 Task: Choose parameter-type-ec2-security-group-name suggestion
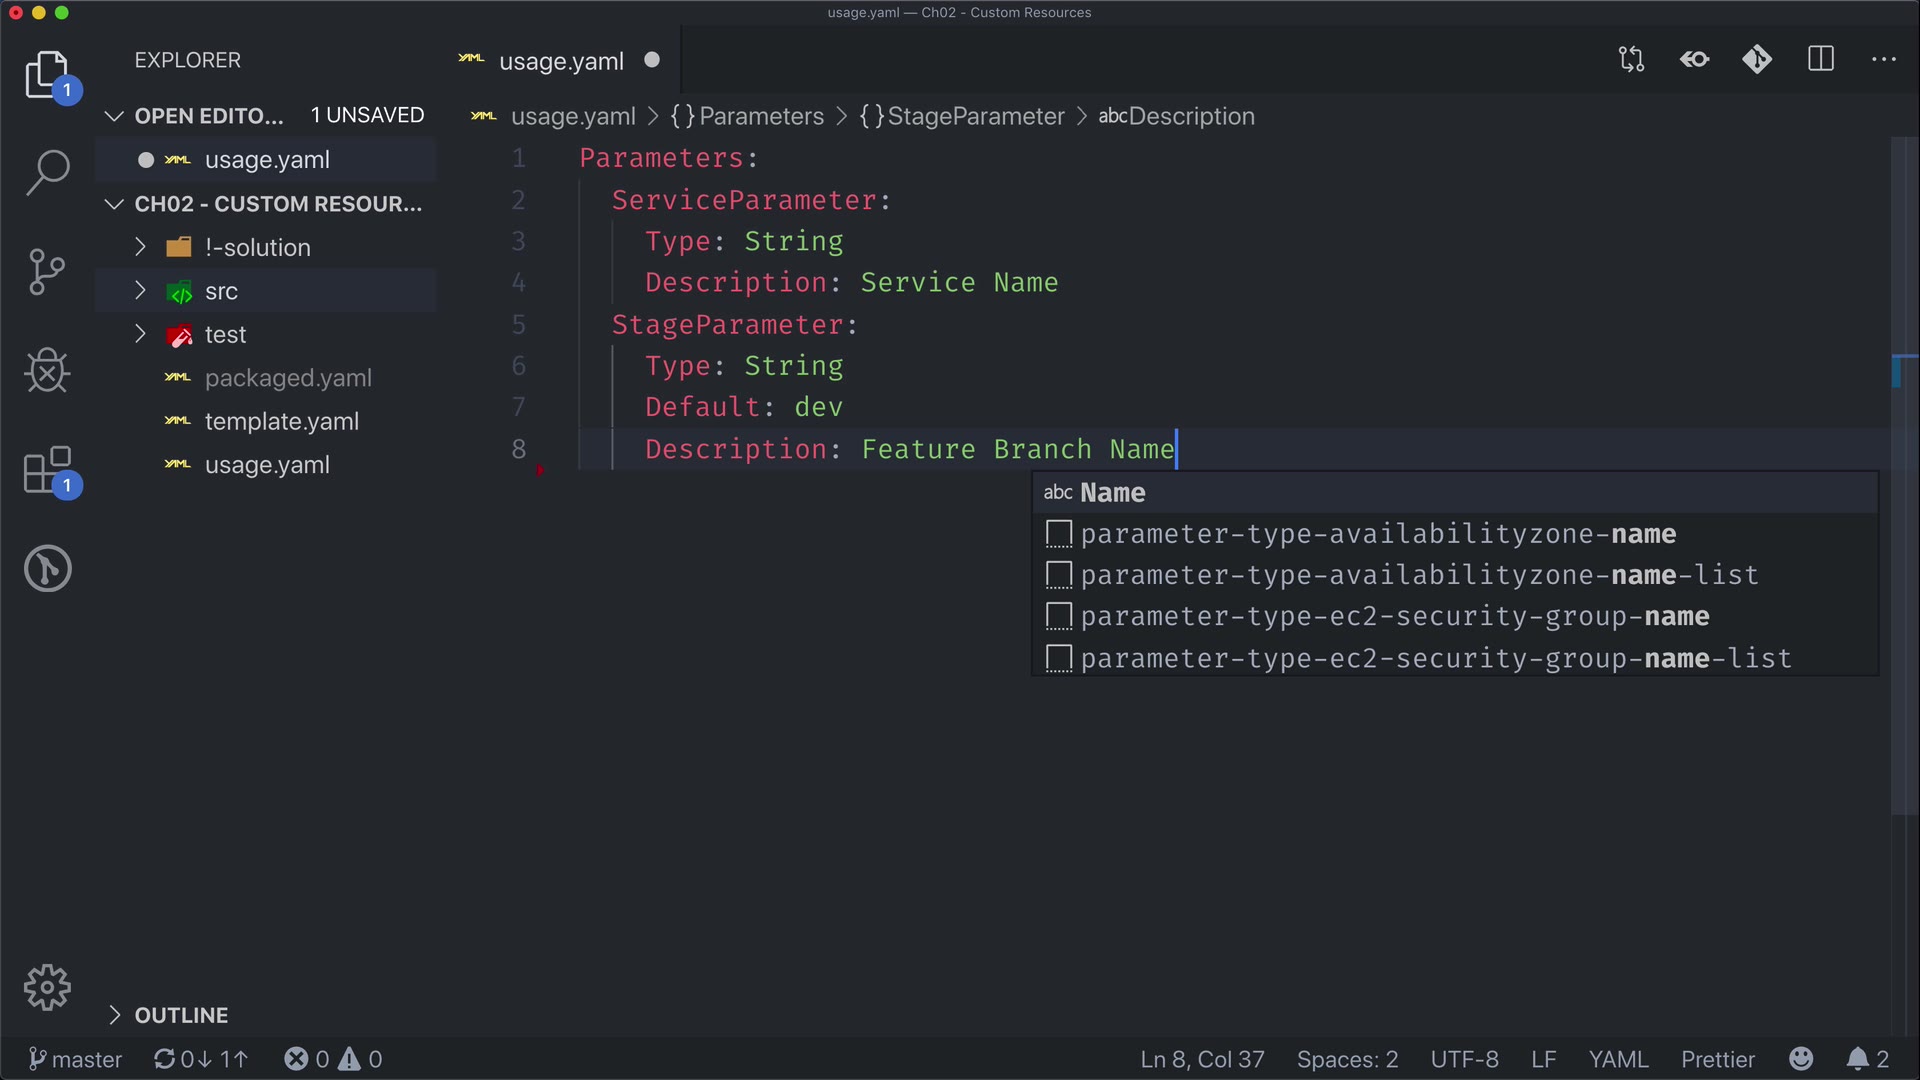click(1394, 617)
